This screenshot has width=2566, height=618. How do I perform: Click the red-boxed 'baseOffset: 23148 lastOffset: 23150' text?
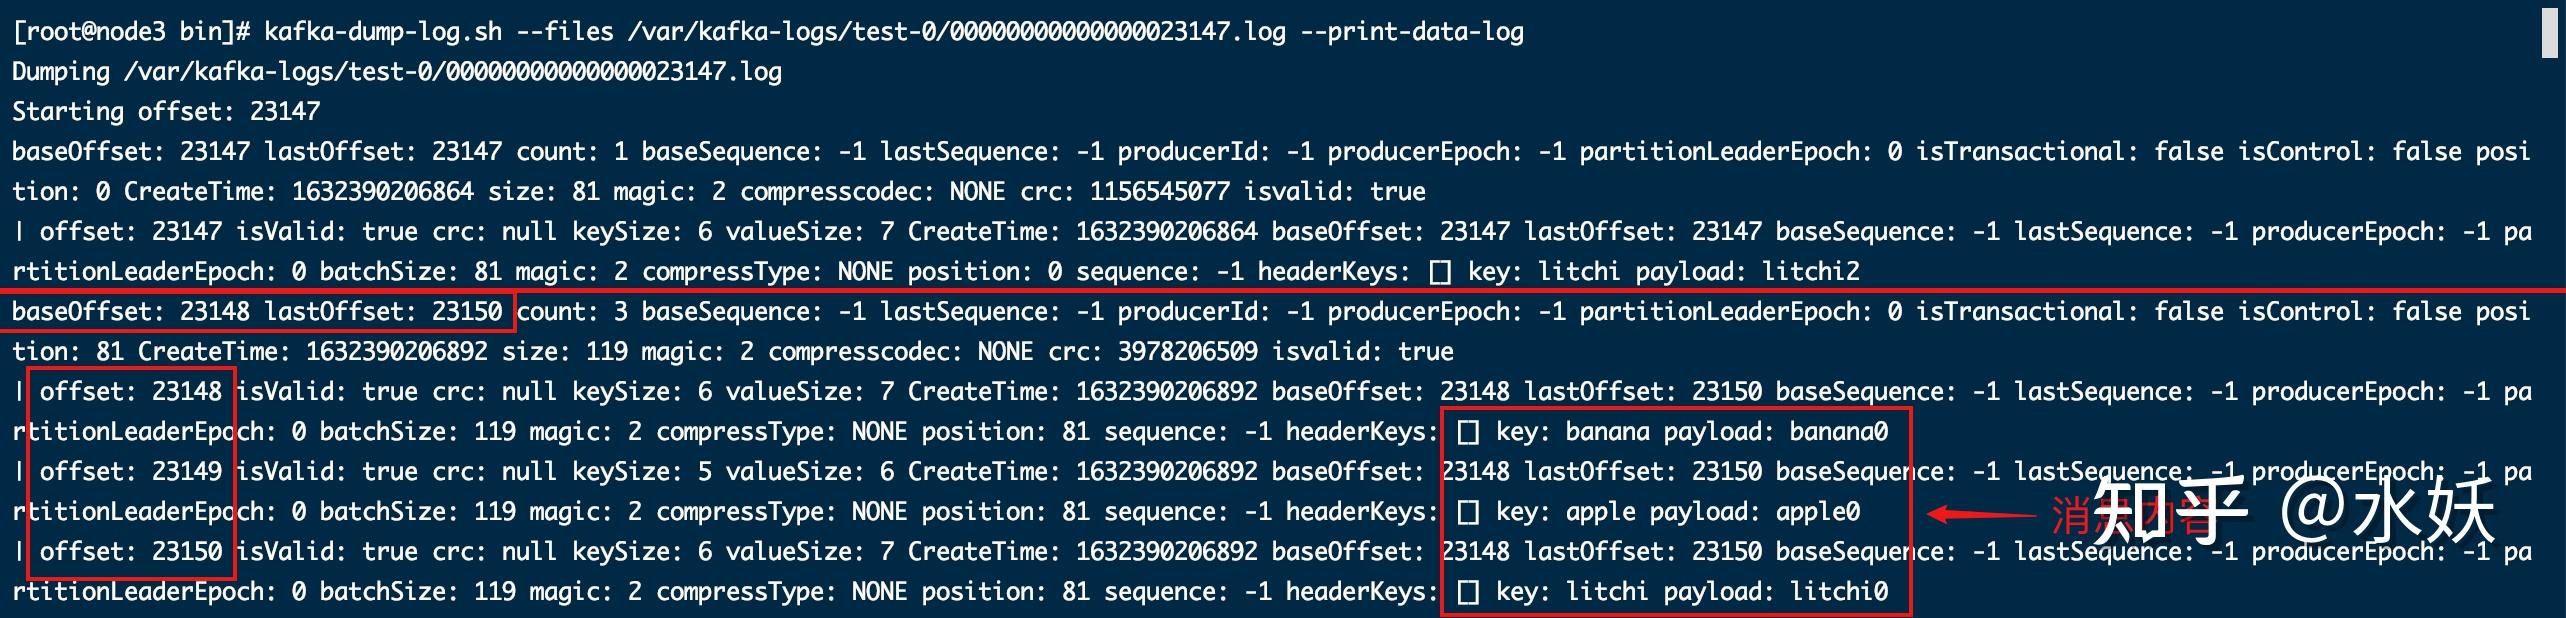(x=257, y=311)
